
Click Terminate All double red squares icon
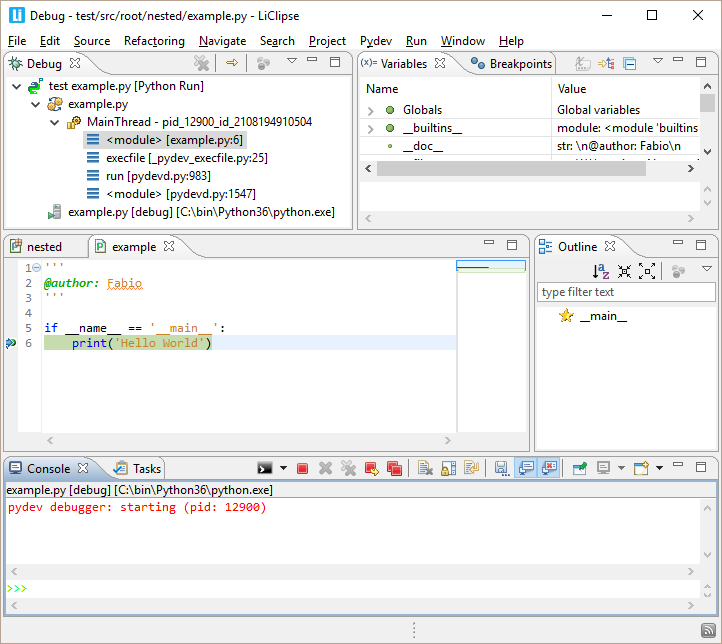point(394,469)
